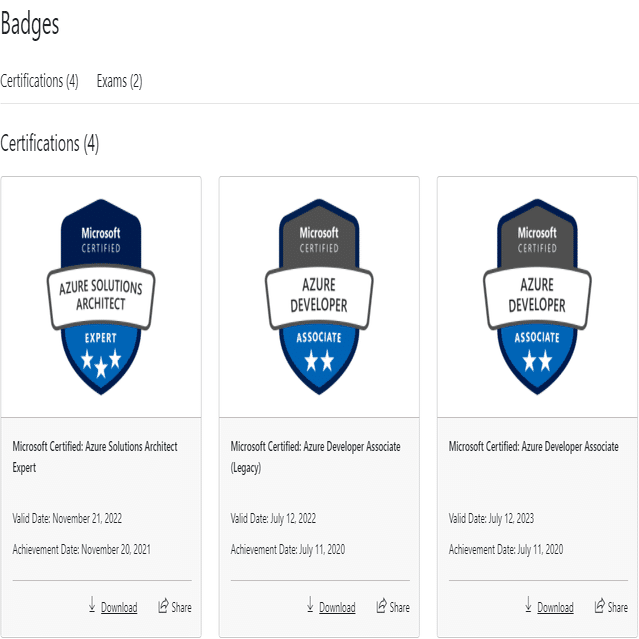Screen dimensions: 639x639
Task: Switch to the Exams (2) tab
Action: 119,81
